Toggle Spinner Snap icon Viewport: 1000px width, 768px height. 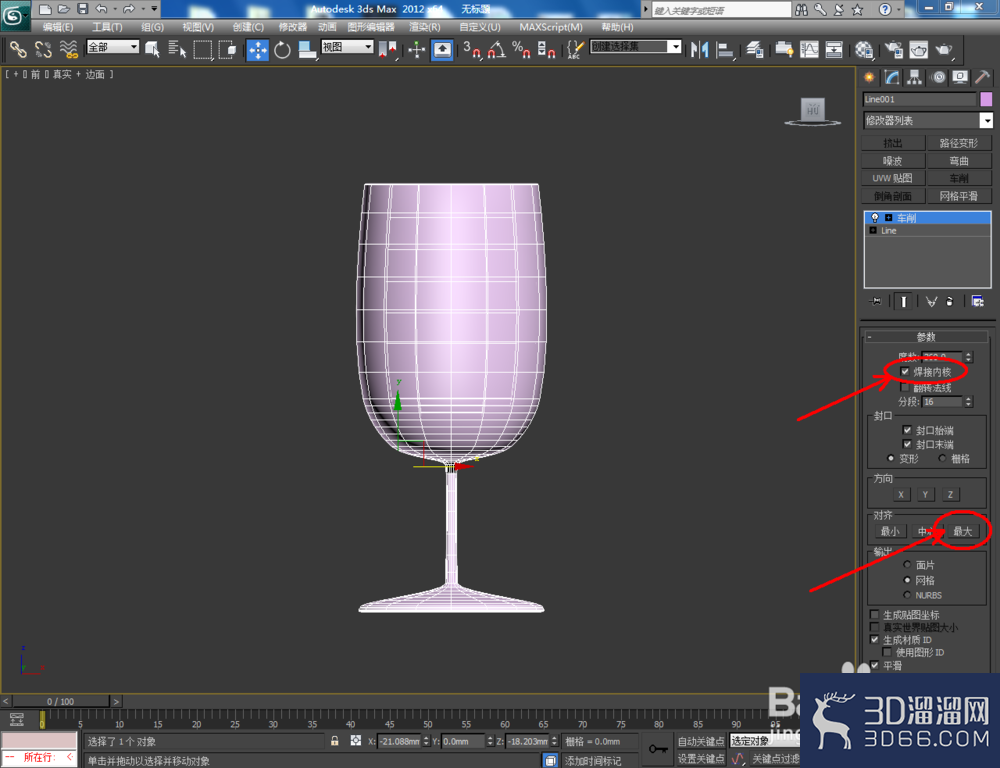(x=546, y=50)
